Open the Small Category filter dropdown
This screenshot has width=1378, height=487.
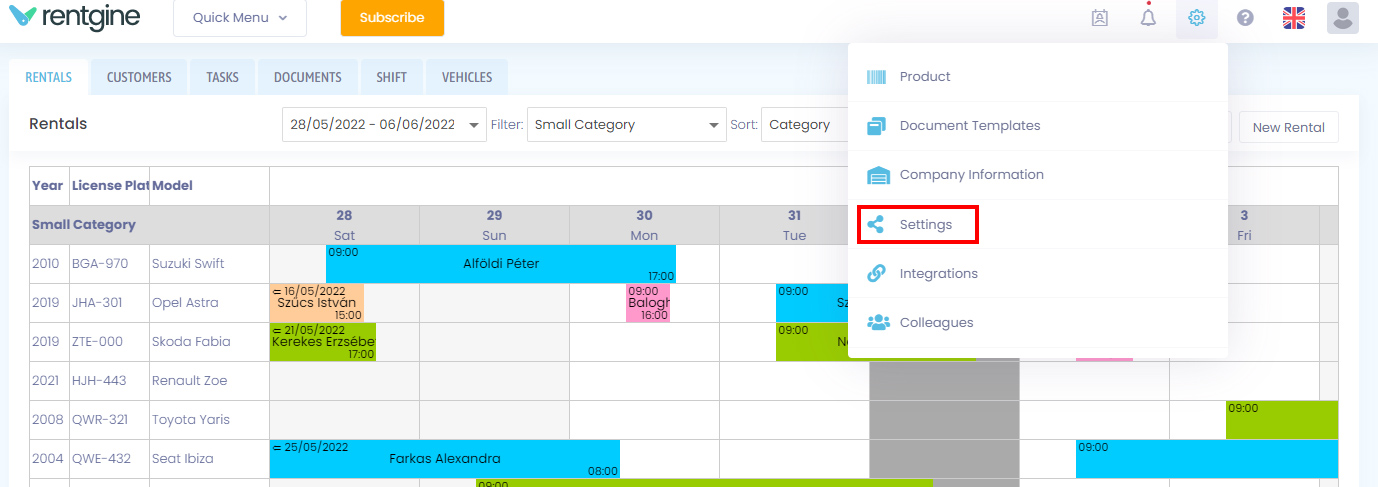point(627,125)
